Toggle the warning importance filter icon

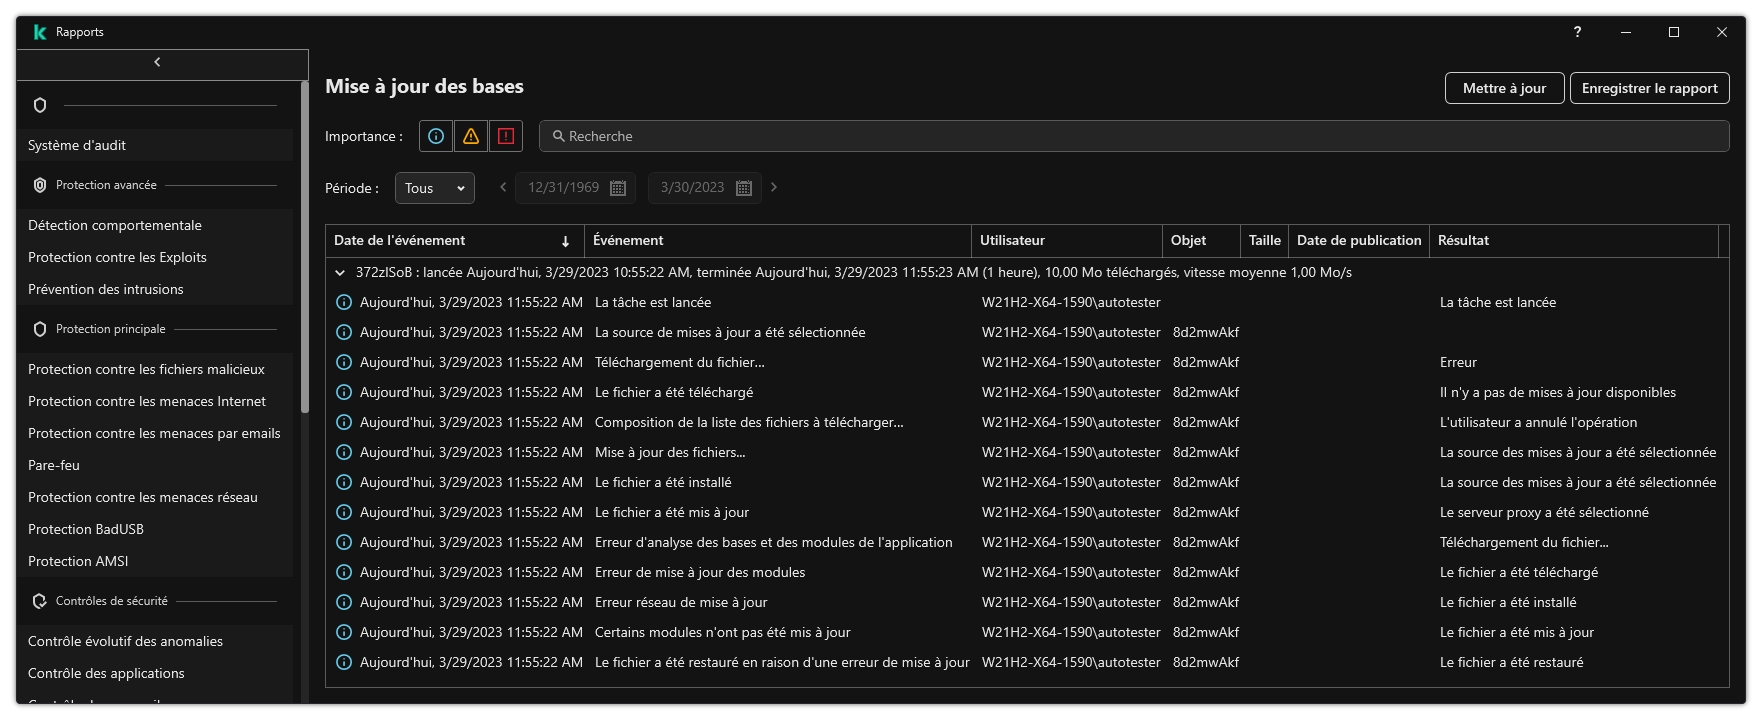[470, 136]
